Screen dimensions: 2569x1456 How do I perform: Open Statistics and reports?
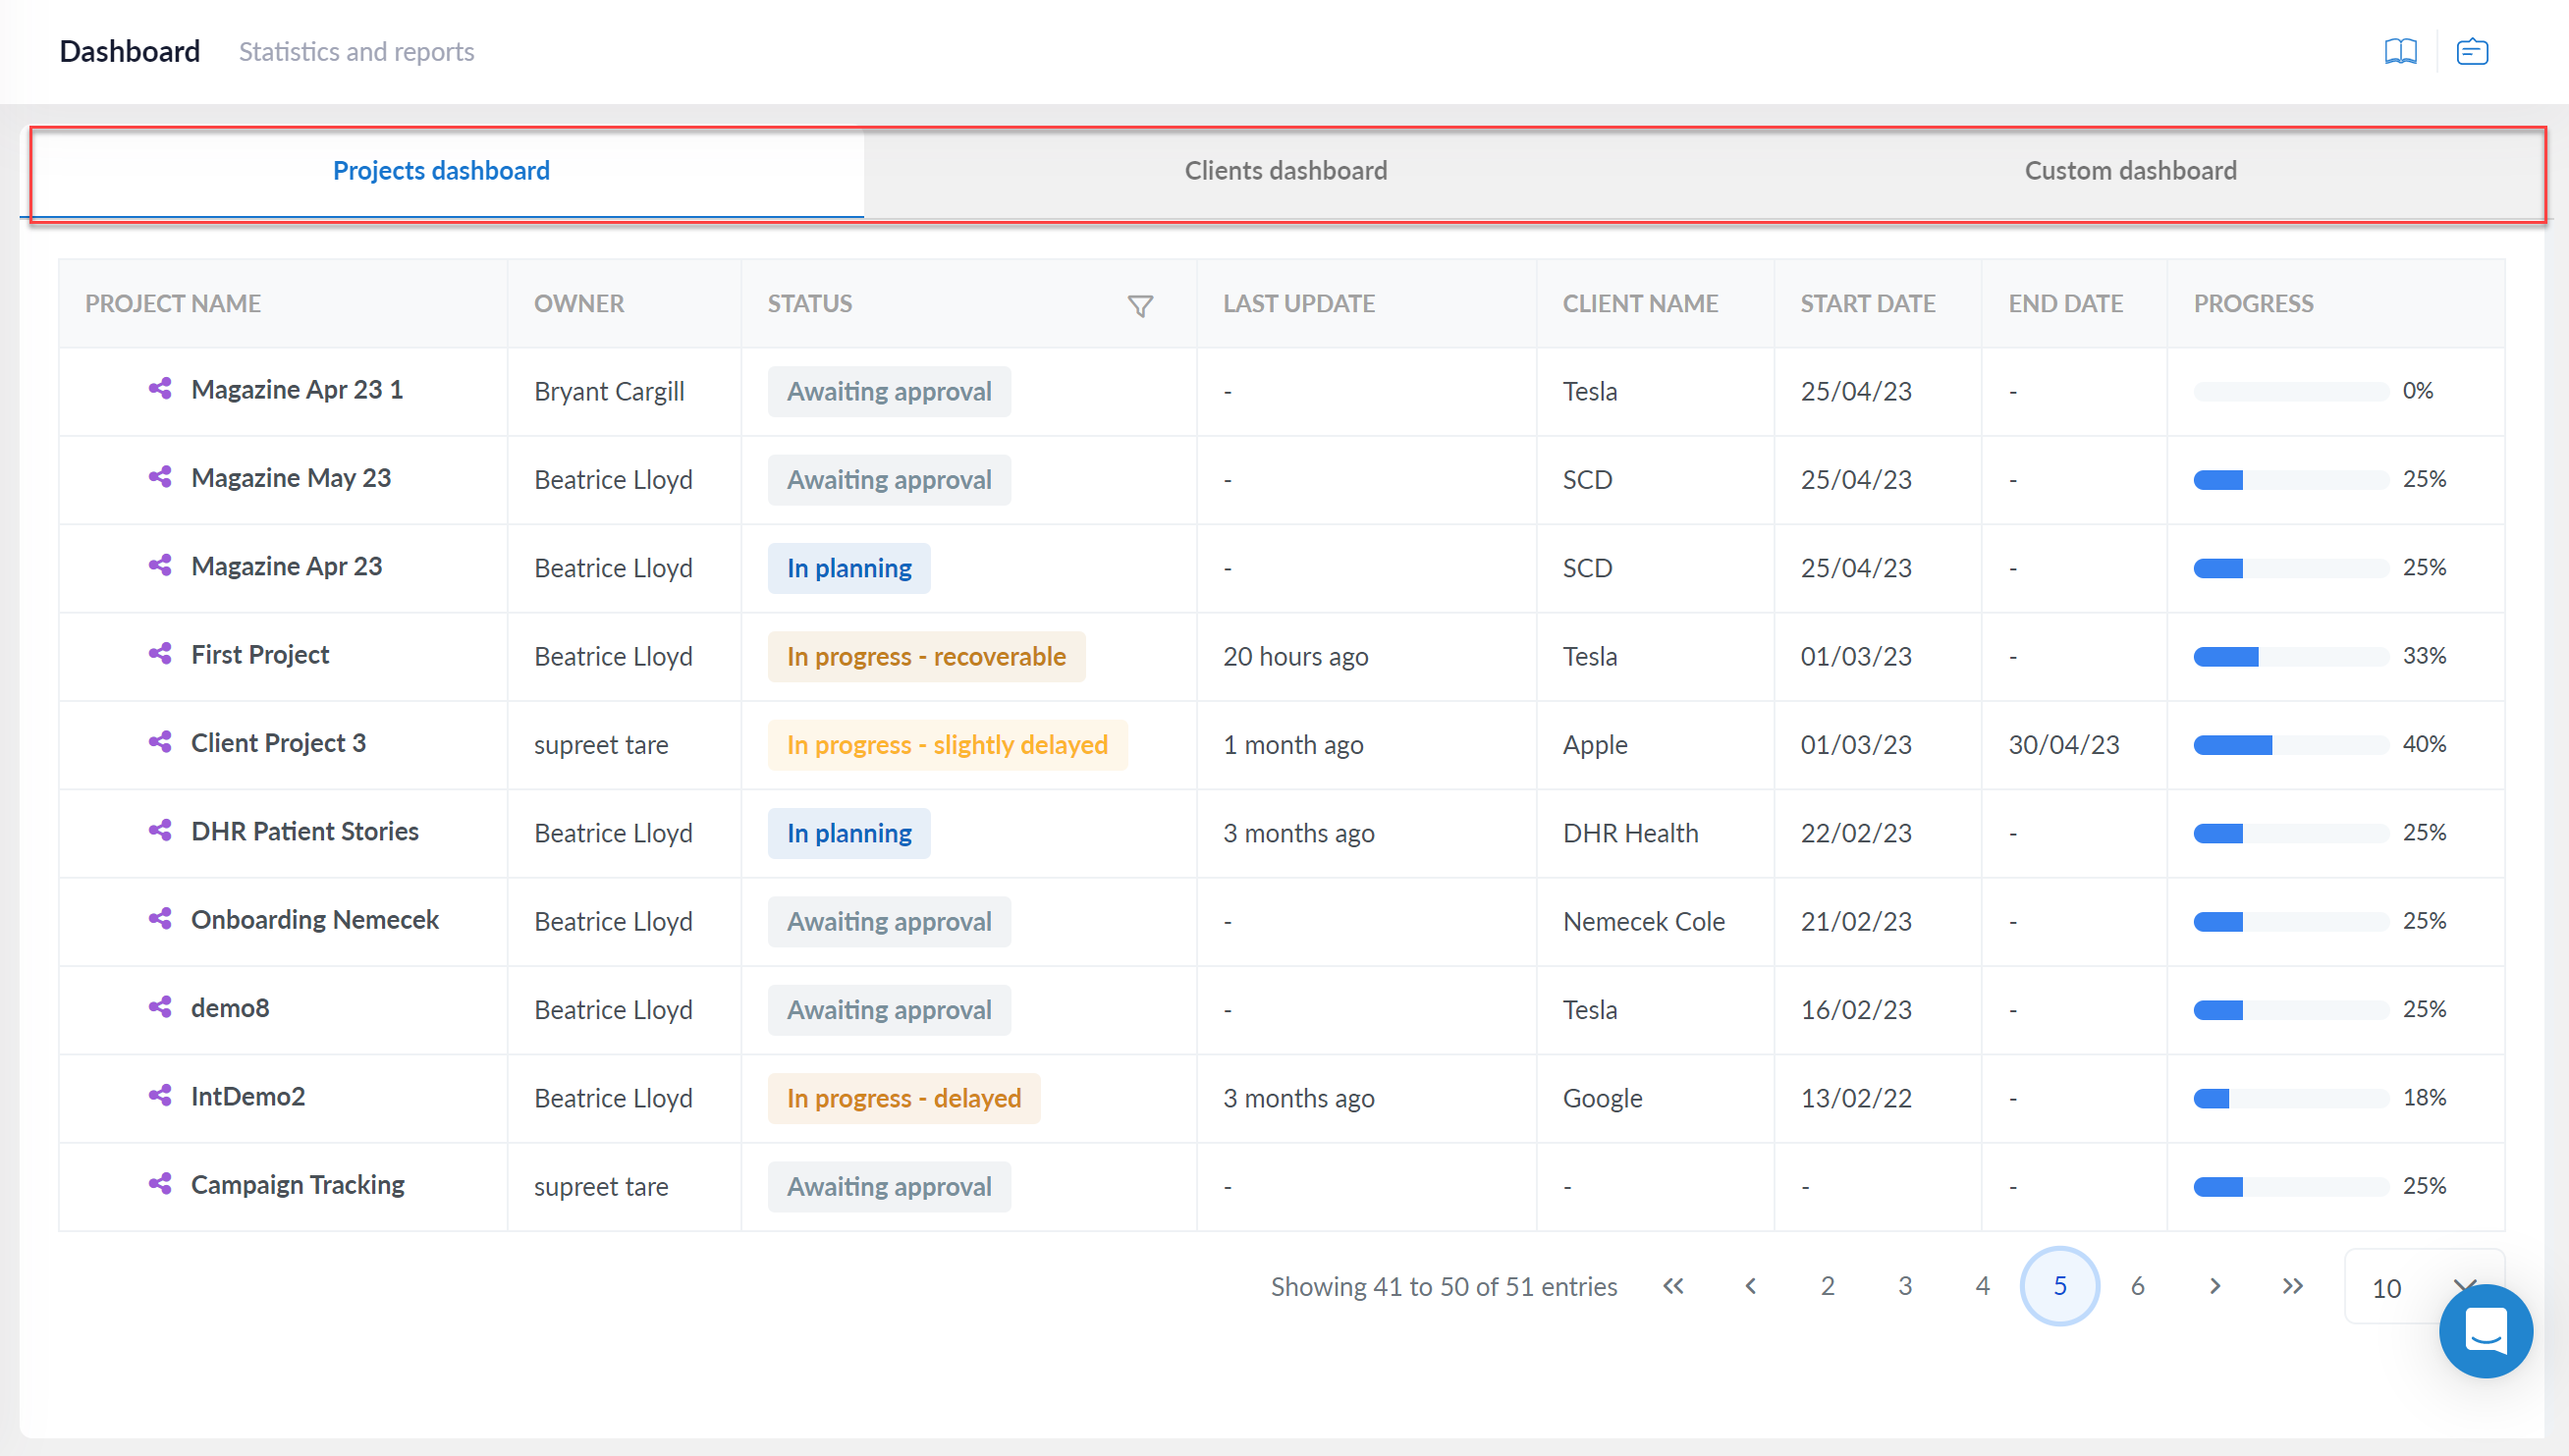point(356,51)
